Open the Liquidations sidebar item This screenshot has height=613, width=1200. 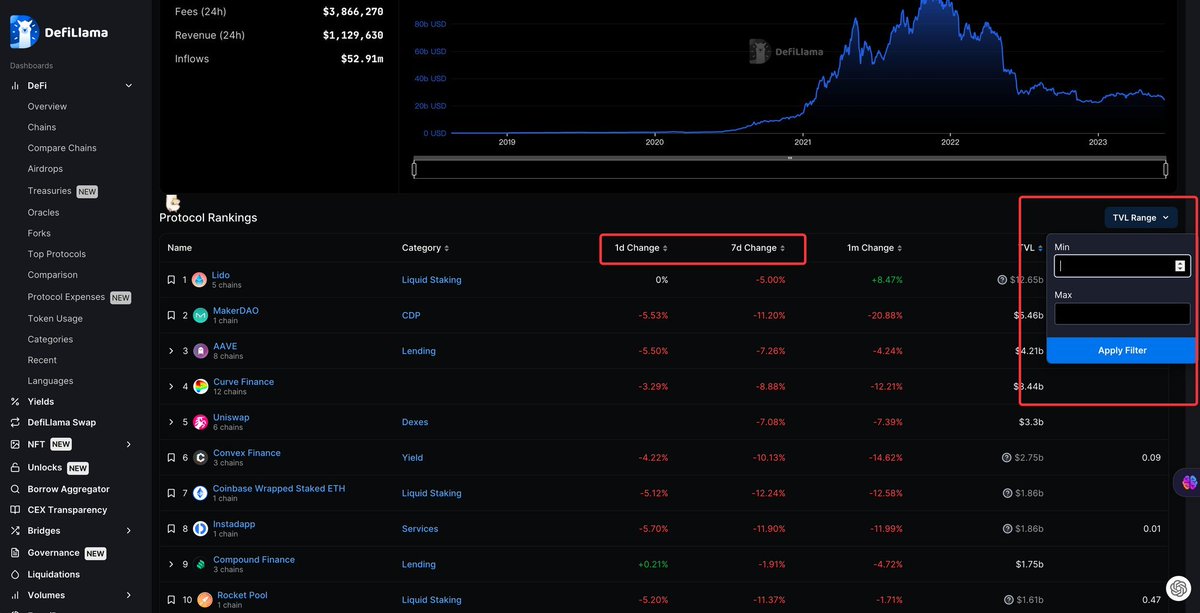(54, 575)
